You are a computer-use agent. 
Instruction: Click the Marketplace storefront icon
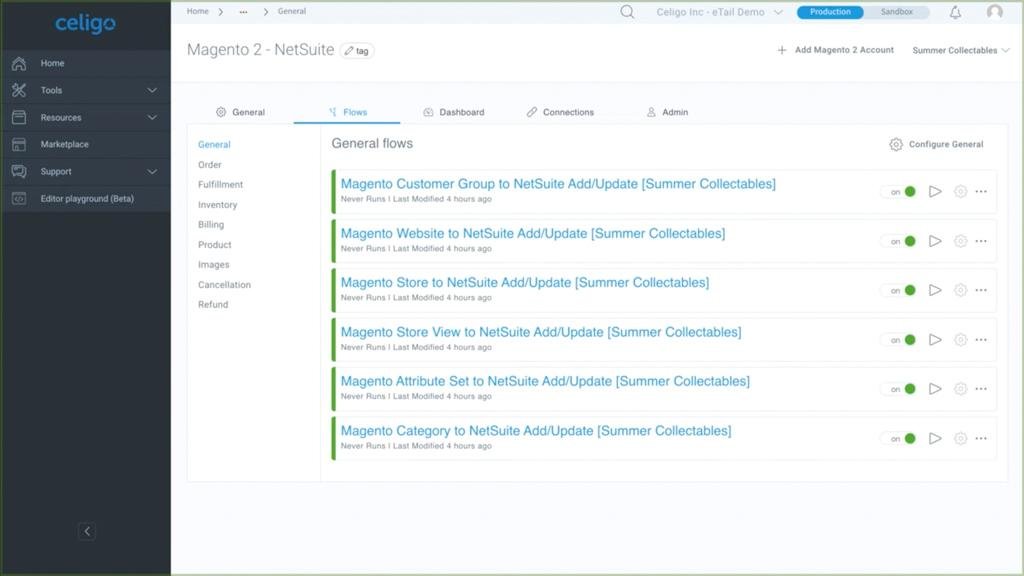pyautogui.click(x=19, y=144)
